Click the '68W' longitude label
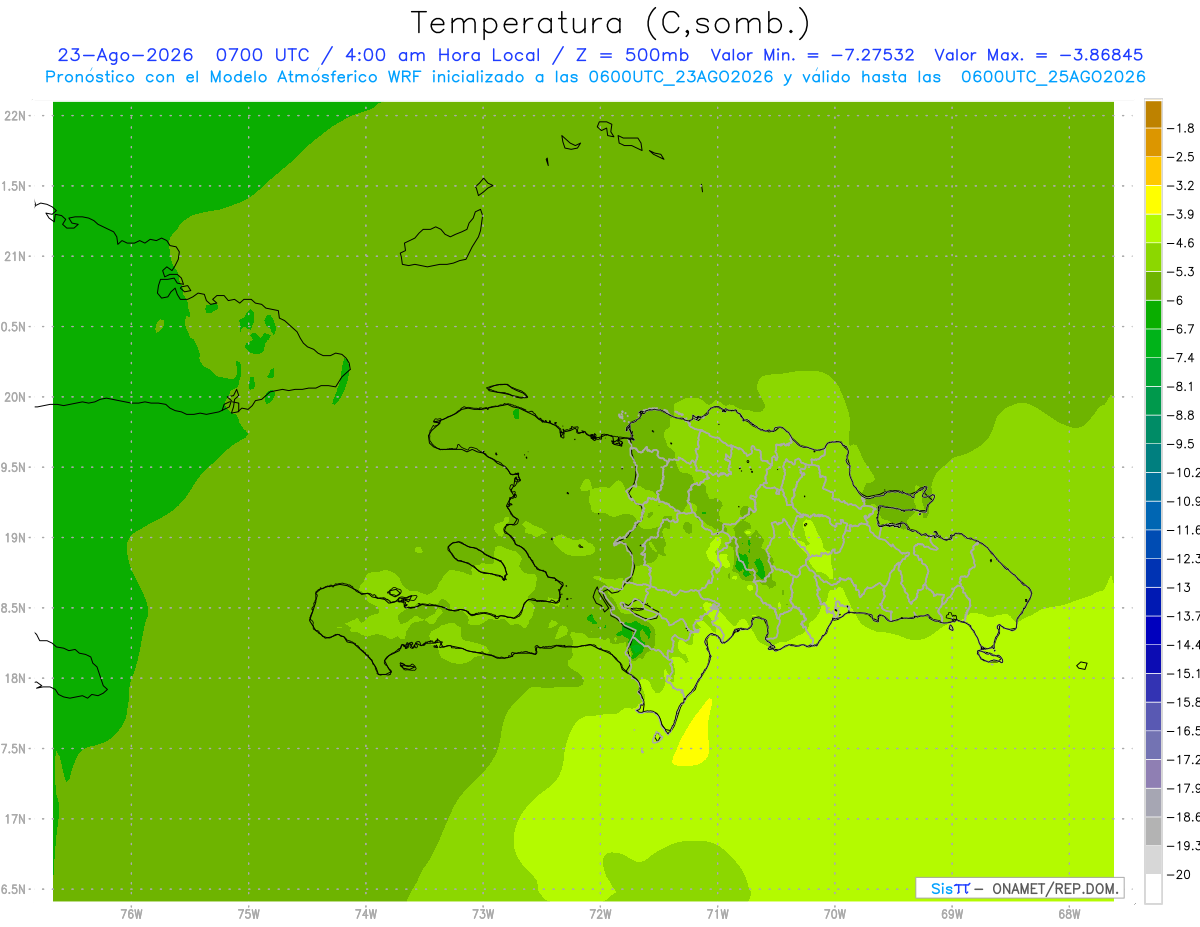 1069,913
